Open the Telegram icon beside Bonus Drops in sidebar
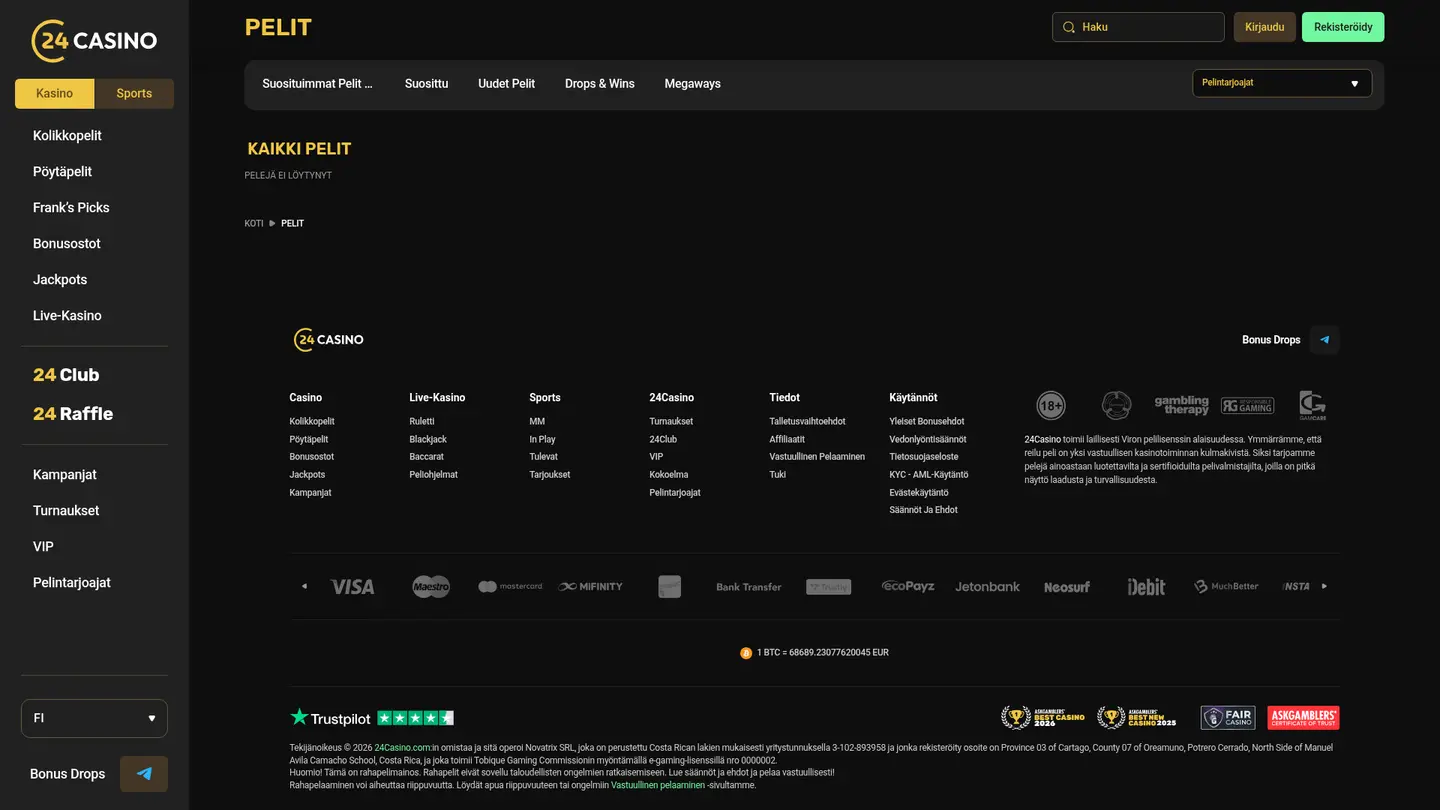Image resolution: width=1440 pixels, height=810 pixels. pyautogui.click(x=144, y=774)
